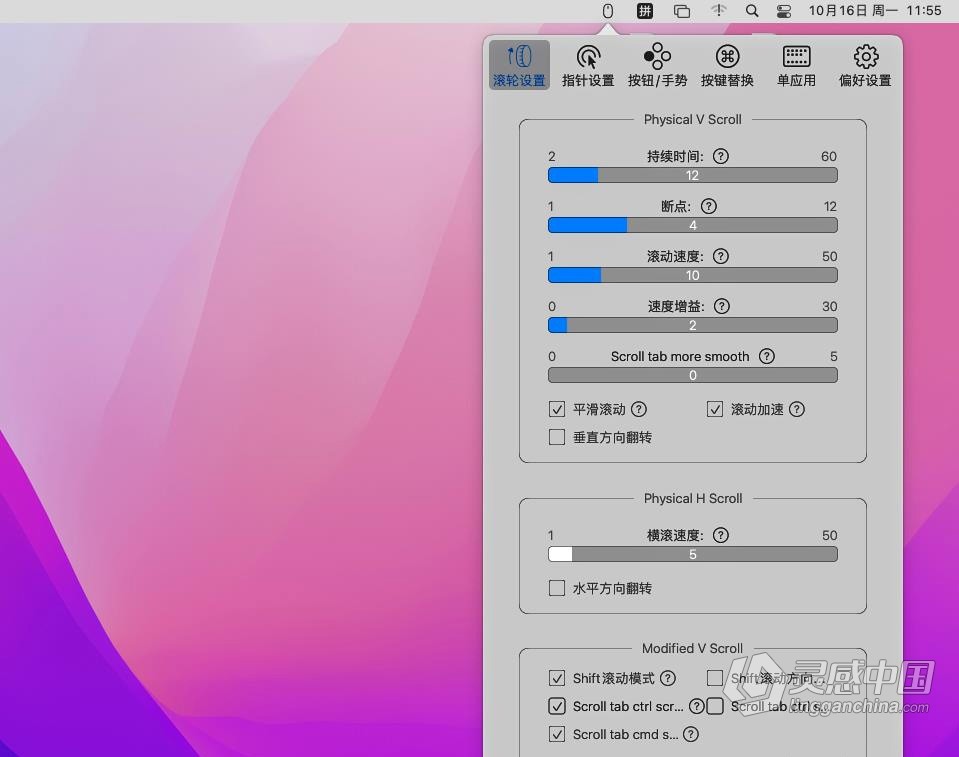
Task: Uncheck the Shift滚动模式 checkbox
Action: pyautogui.click(x=557, y=678)
